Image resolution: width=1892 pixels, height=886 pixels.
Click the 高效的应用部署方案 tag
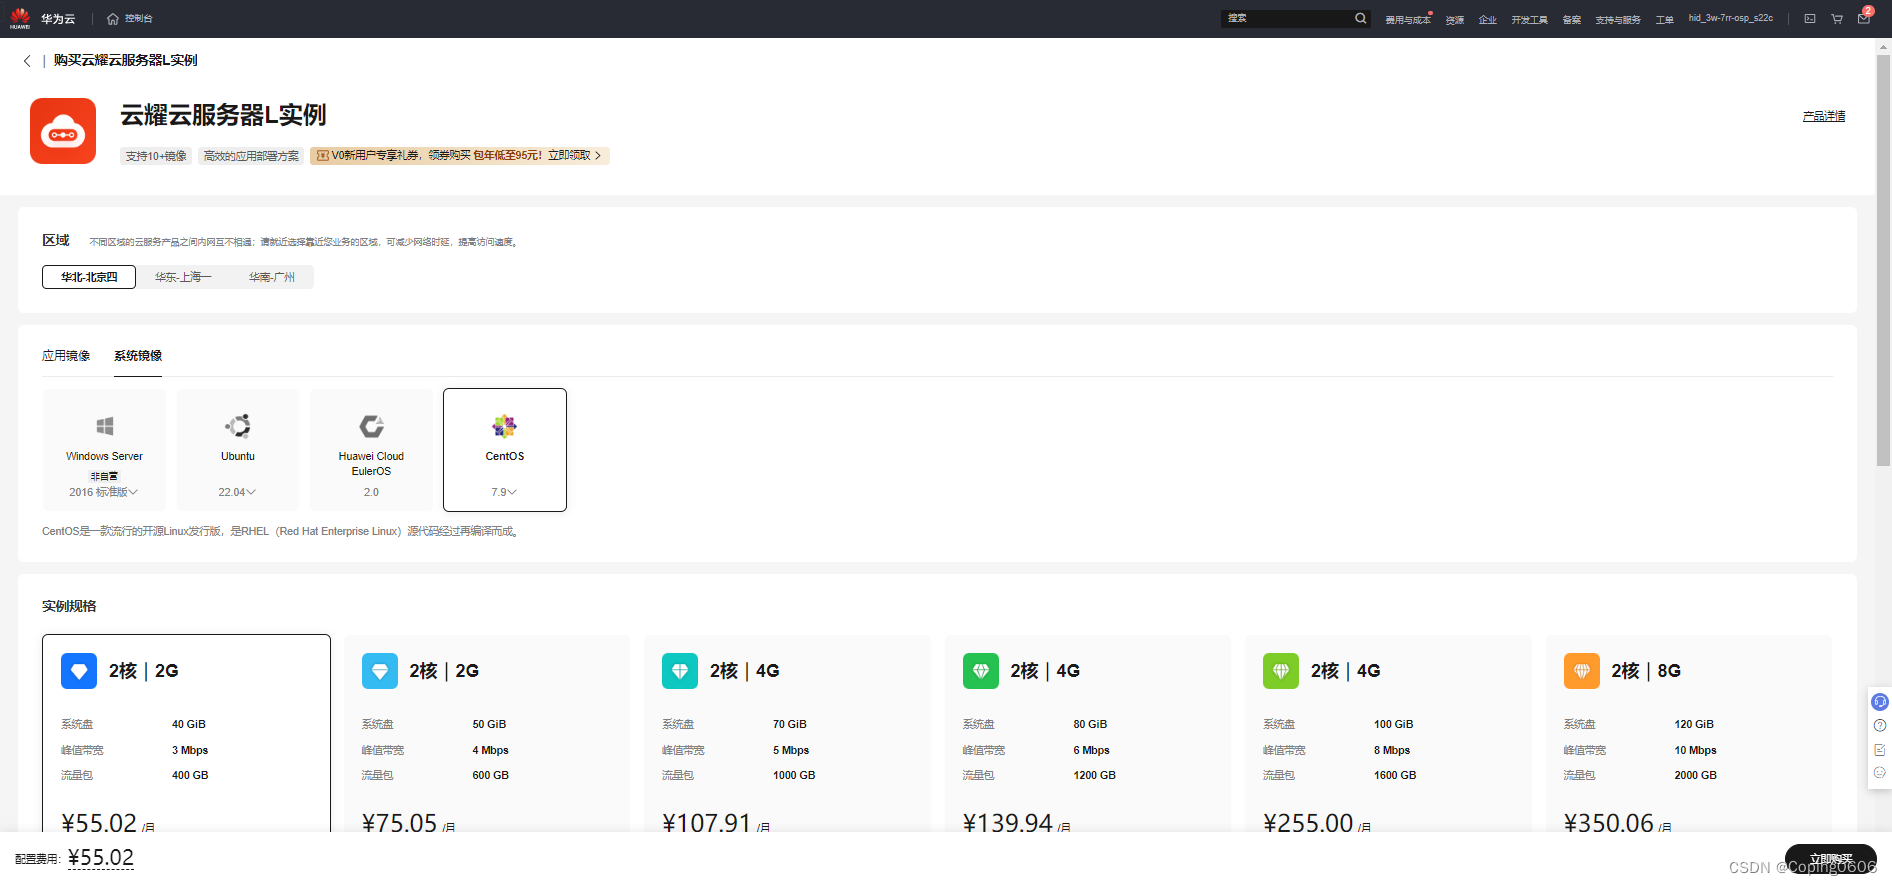(251, 156)
